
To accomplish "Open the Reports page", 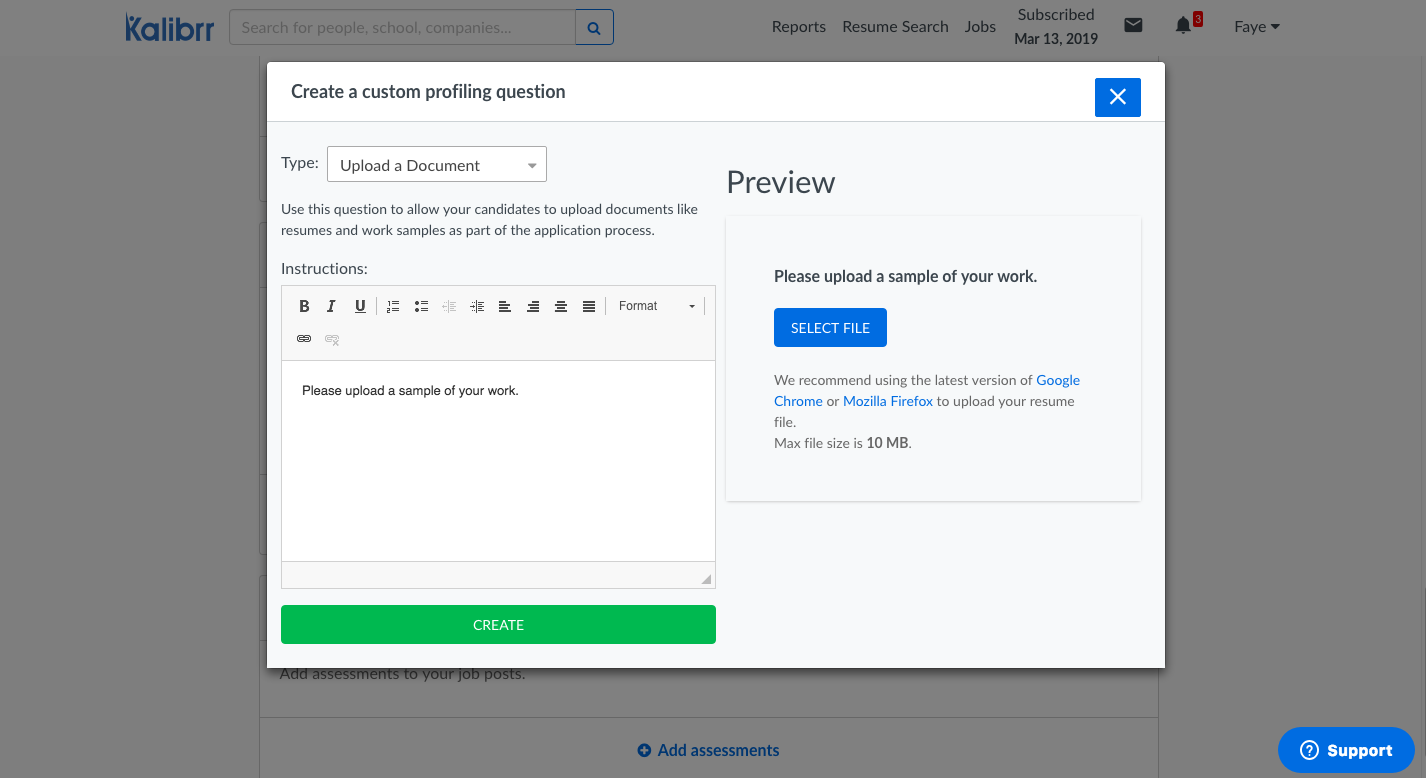I will (798, 27).
